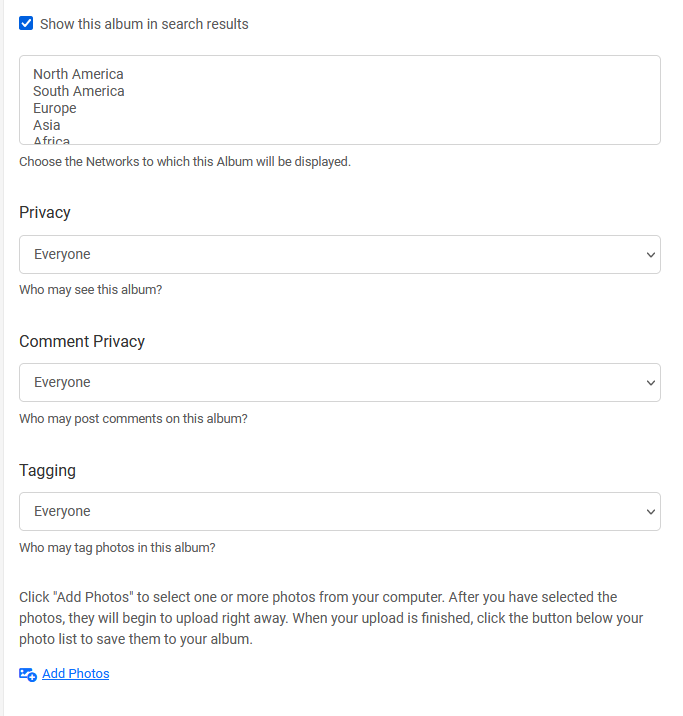Choose Europe in the Networks list
Viewport: 683px width, 716px height.
[55, 108]
